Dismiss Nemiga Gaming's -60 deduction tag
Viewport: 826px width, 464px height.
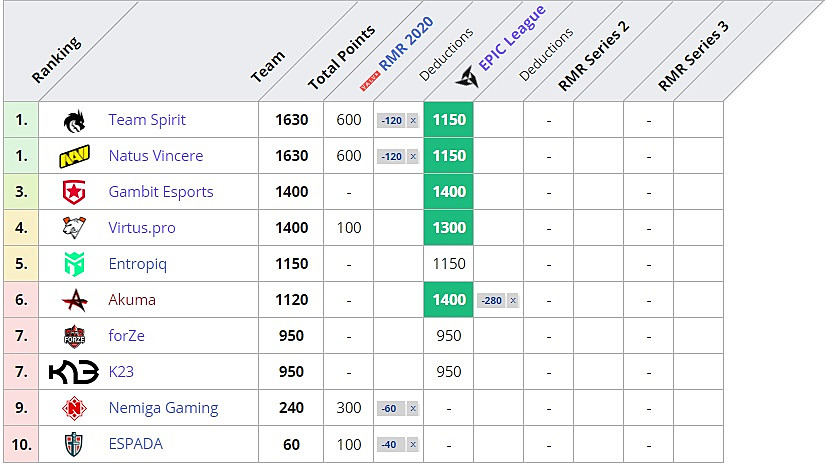point(412,409)
